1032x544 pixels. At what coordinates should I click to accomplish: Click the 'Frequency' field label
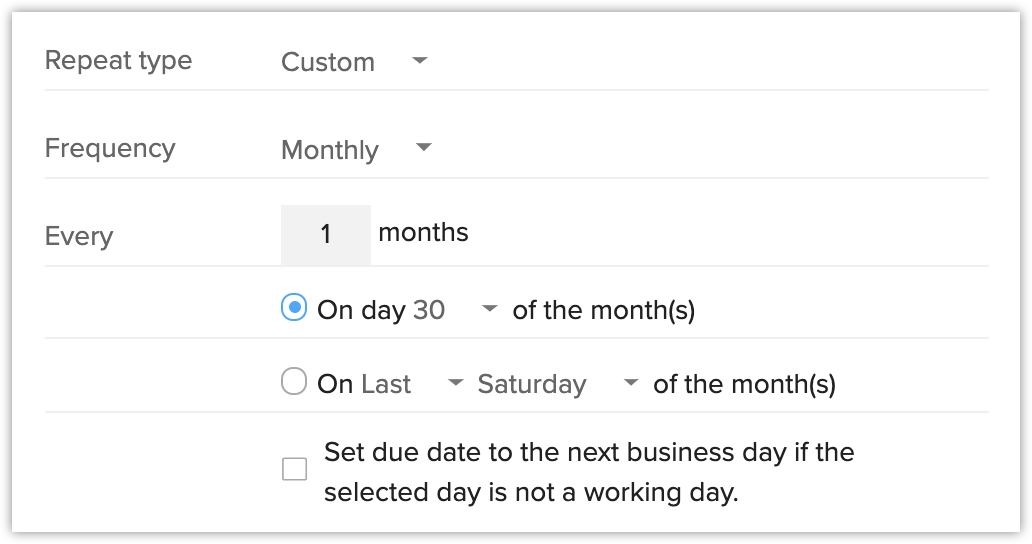[110, 148]
